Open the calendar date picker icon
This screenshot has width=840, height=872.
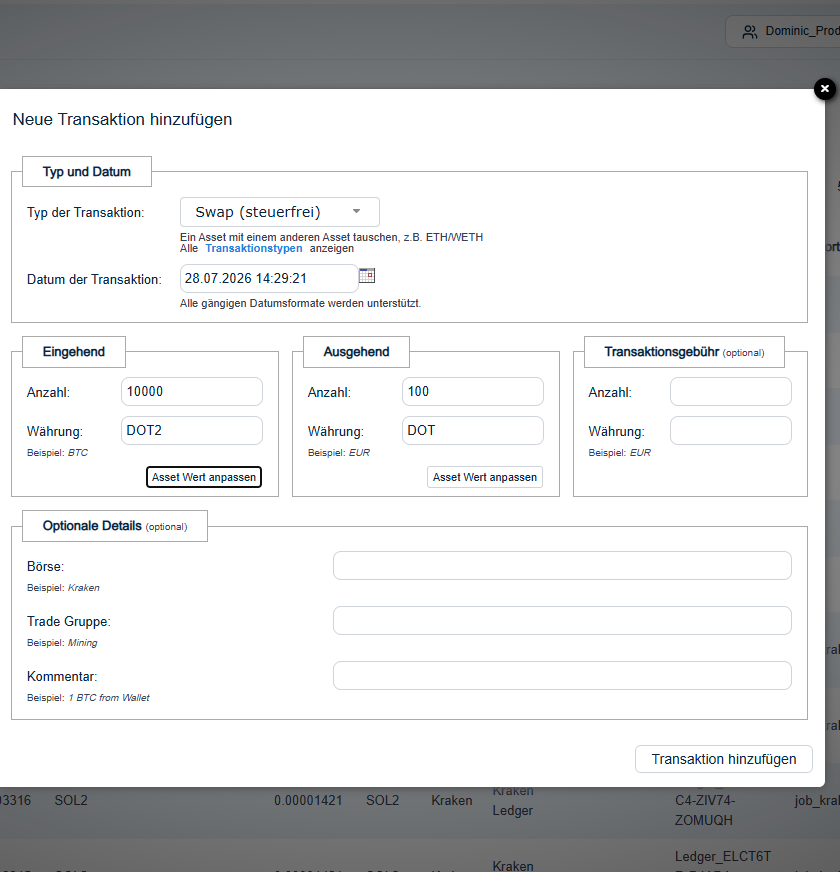tap(367, 275)
